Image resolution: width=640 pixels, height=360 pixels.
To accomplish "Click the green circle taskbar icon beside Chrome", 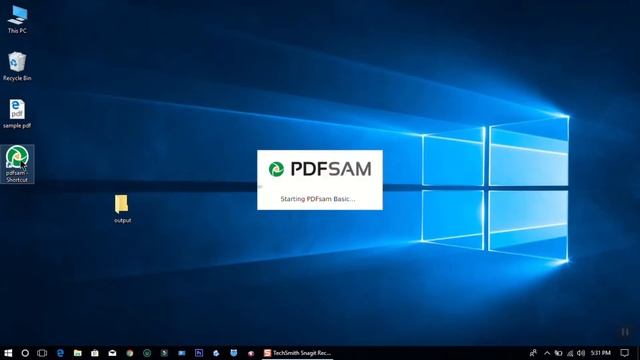I will (x=147, y=353).
